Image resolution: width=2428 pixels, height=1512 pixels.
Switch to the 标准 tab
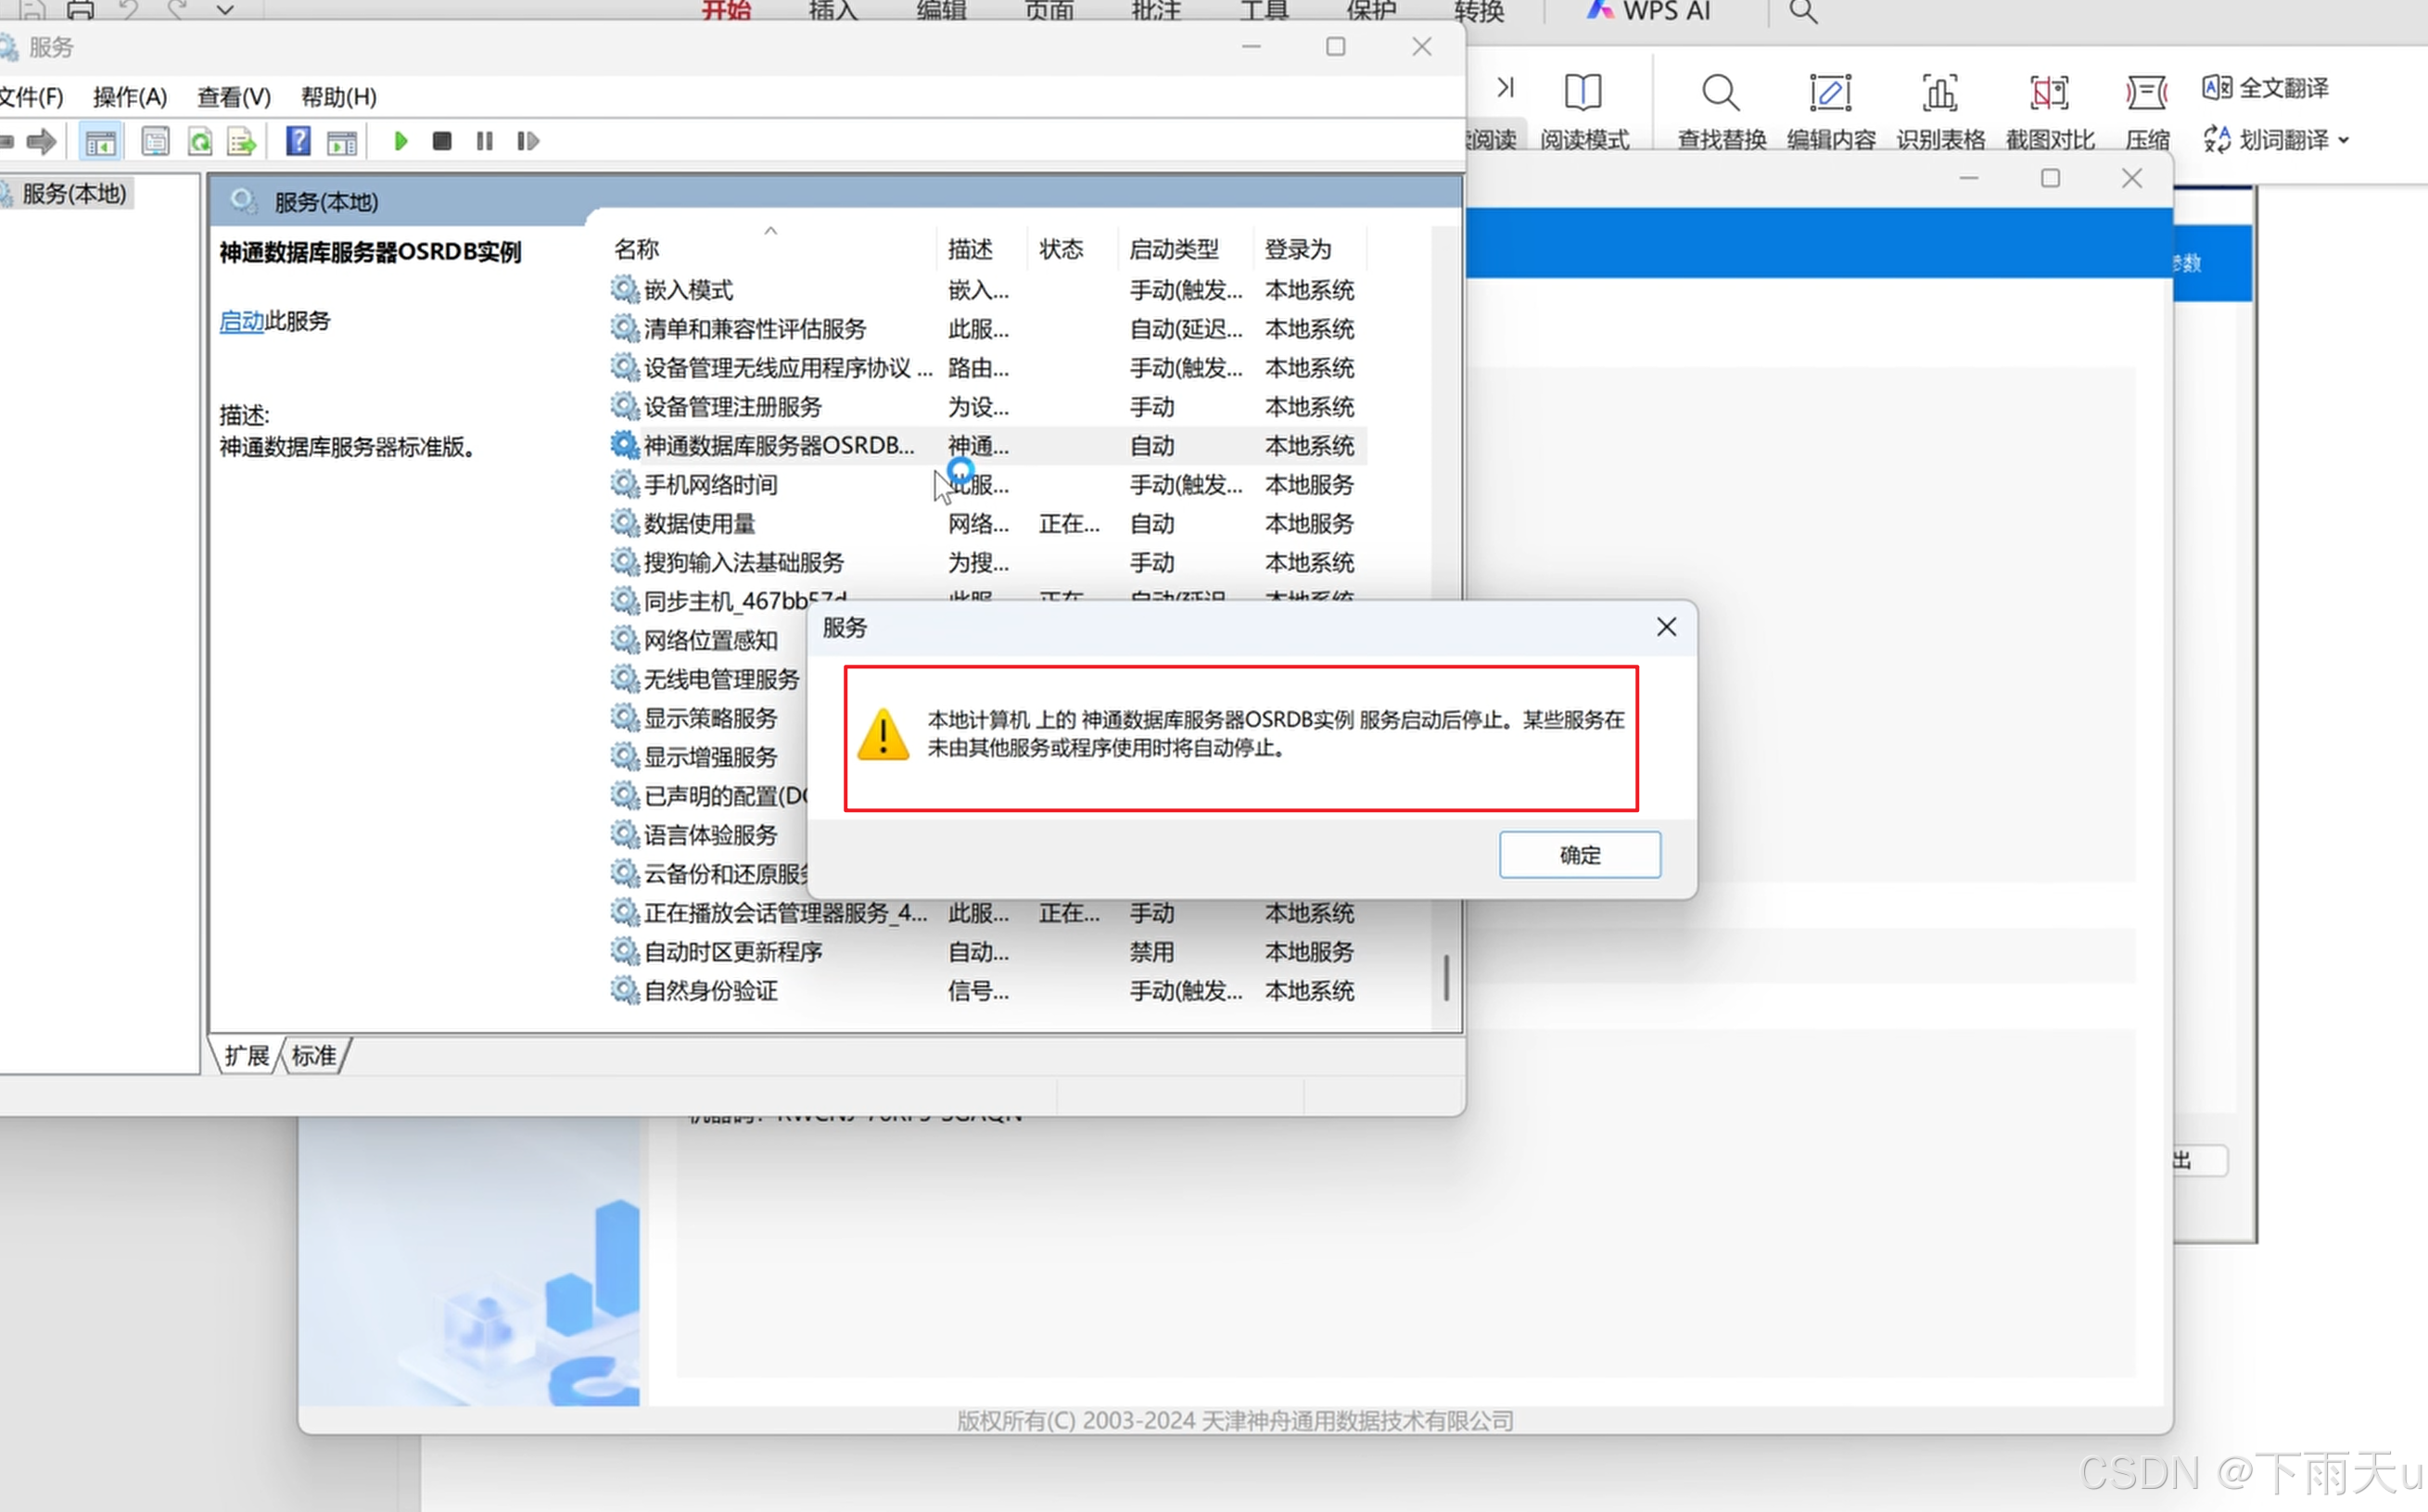314,1055
